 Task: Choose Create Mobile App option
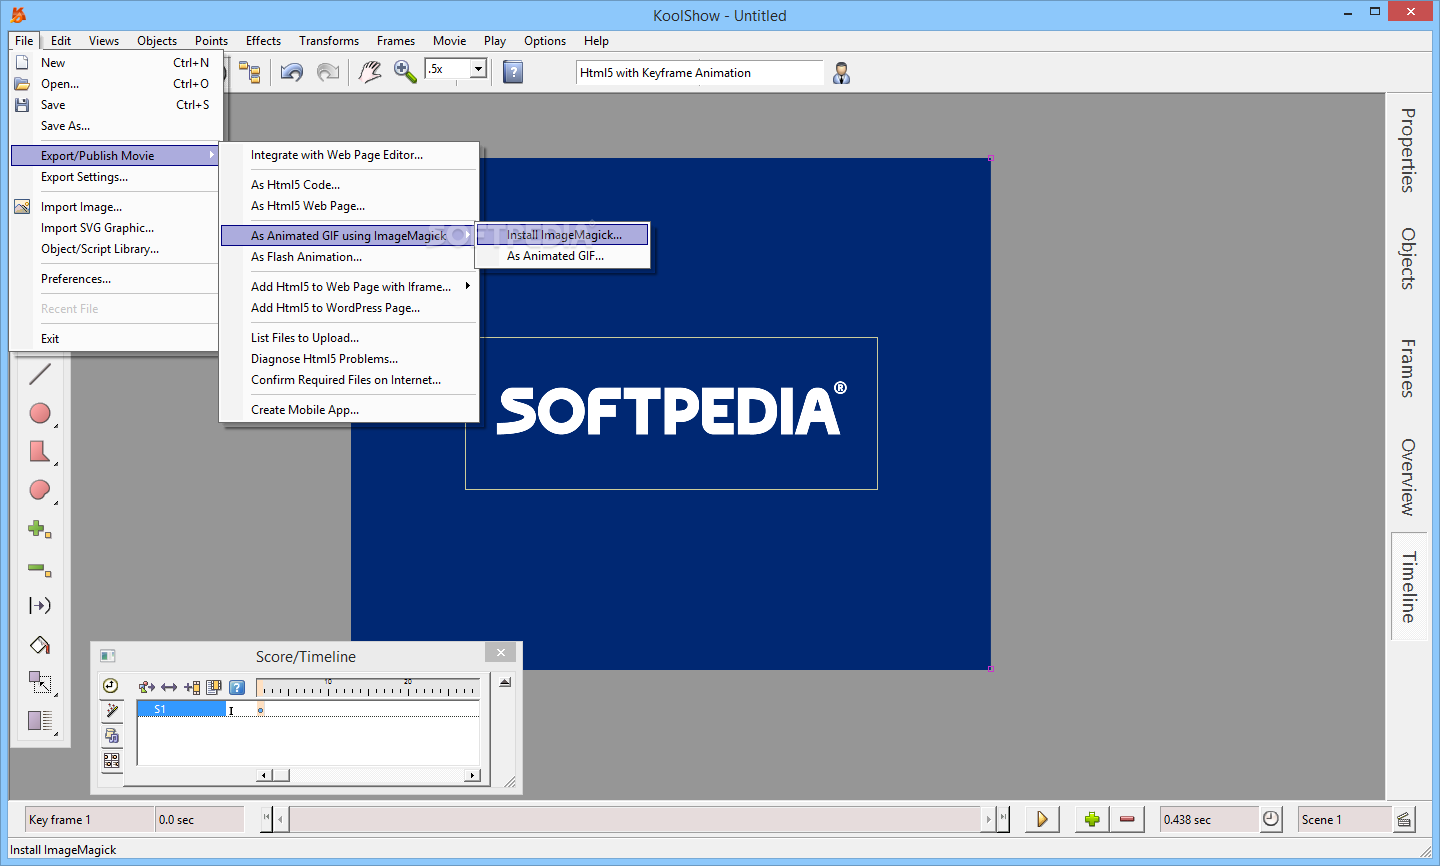tap(349, 410)
